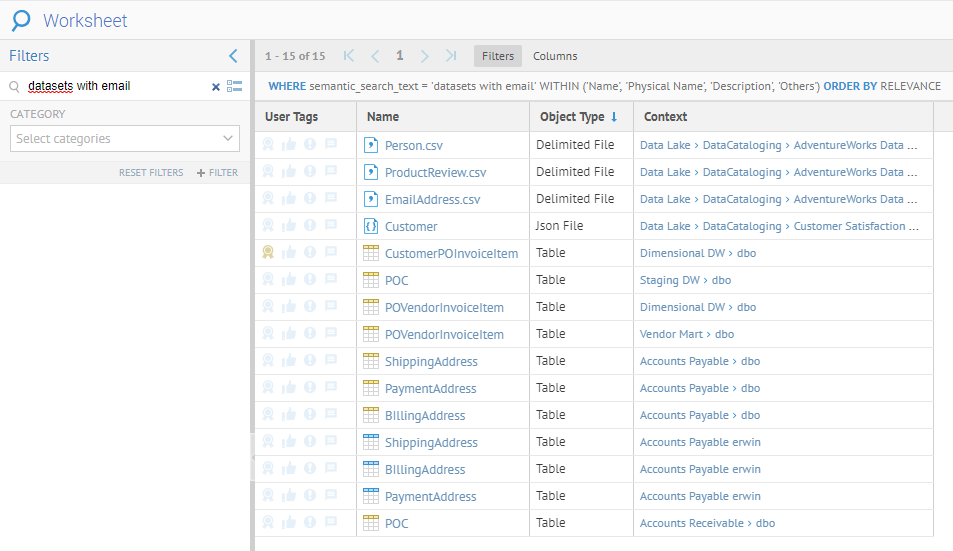Sort by Object Type column header
This screenshot has height=551, width=953.
(x=572, y=117)
